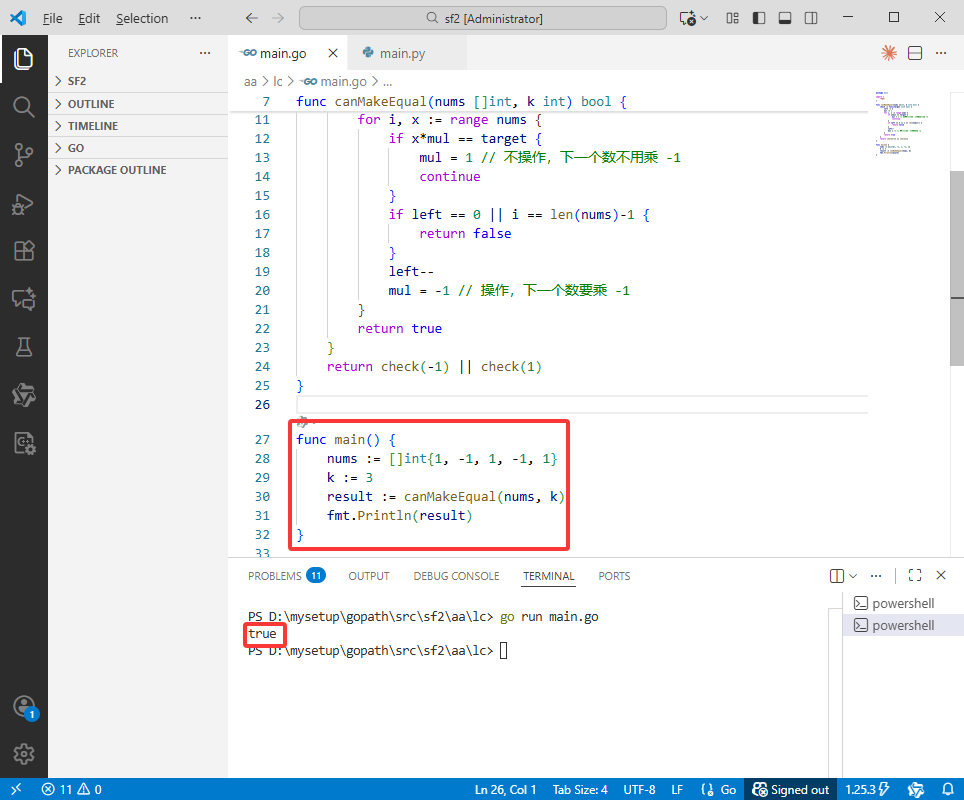The image size is (964, 800).
Task: Select second powershell terminal in list
Action: (x=903, y=625)
